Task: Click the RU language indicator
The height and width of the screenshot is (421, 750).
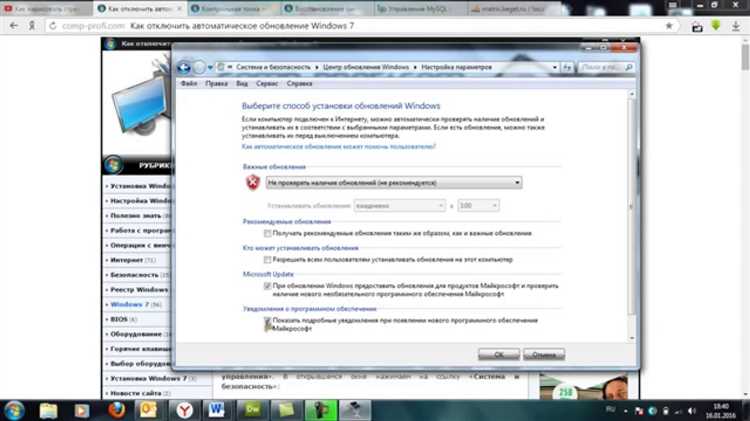Action: (610, 410)
